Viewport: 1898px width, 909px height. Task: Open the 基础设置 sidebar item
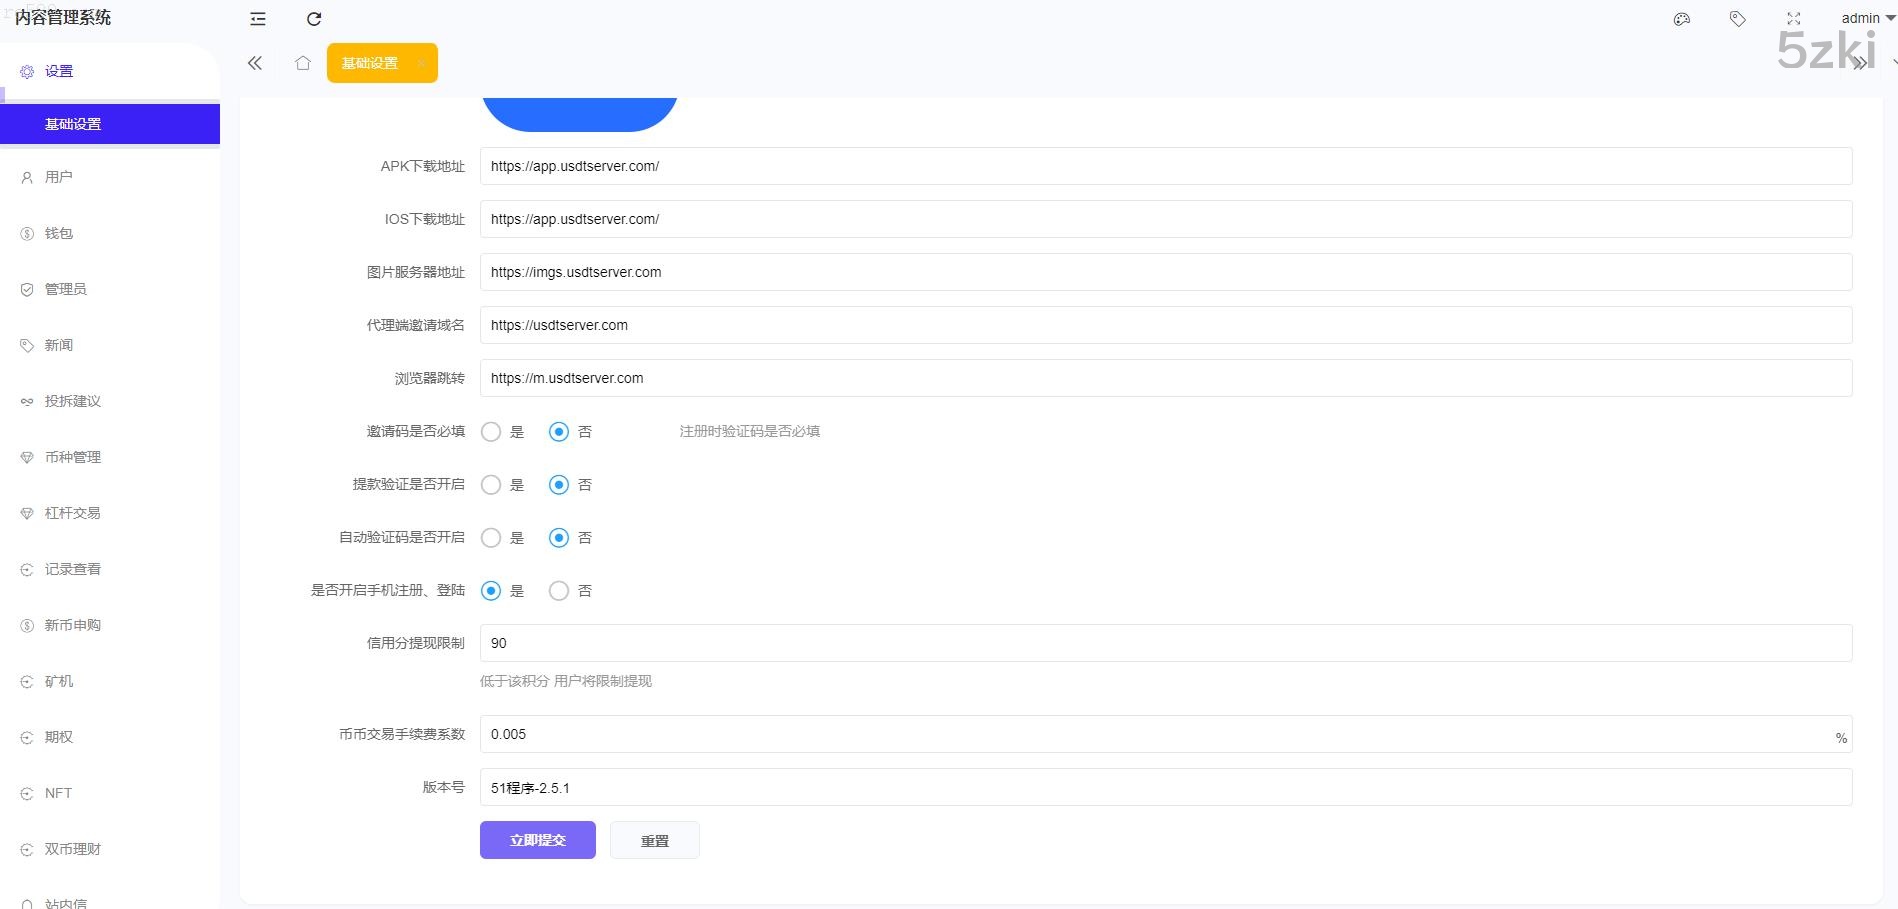click(73, 124)
